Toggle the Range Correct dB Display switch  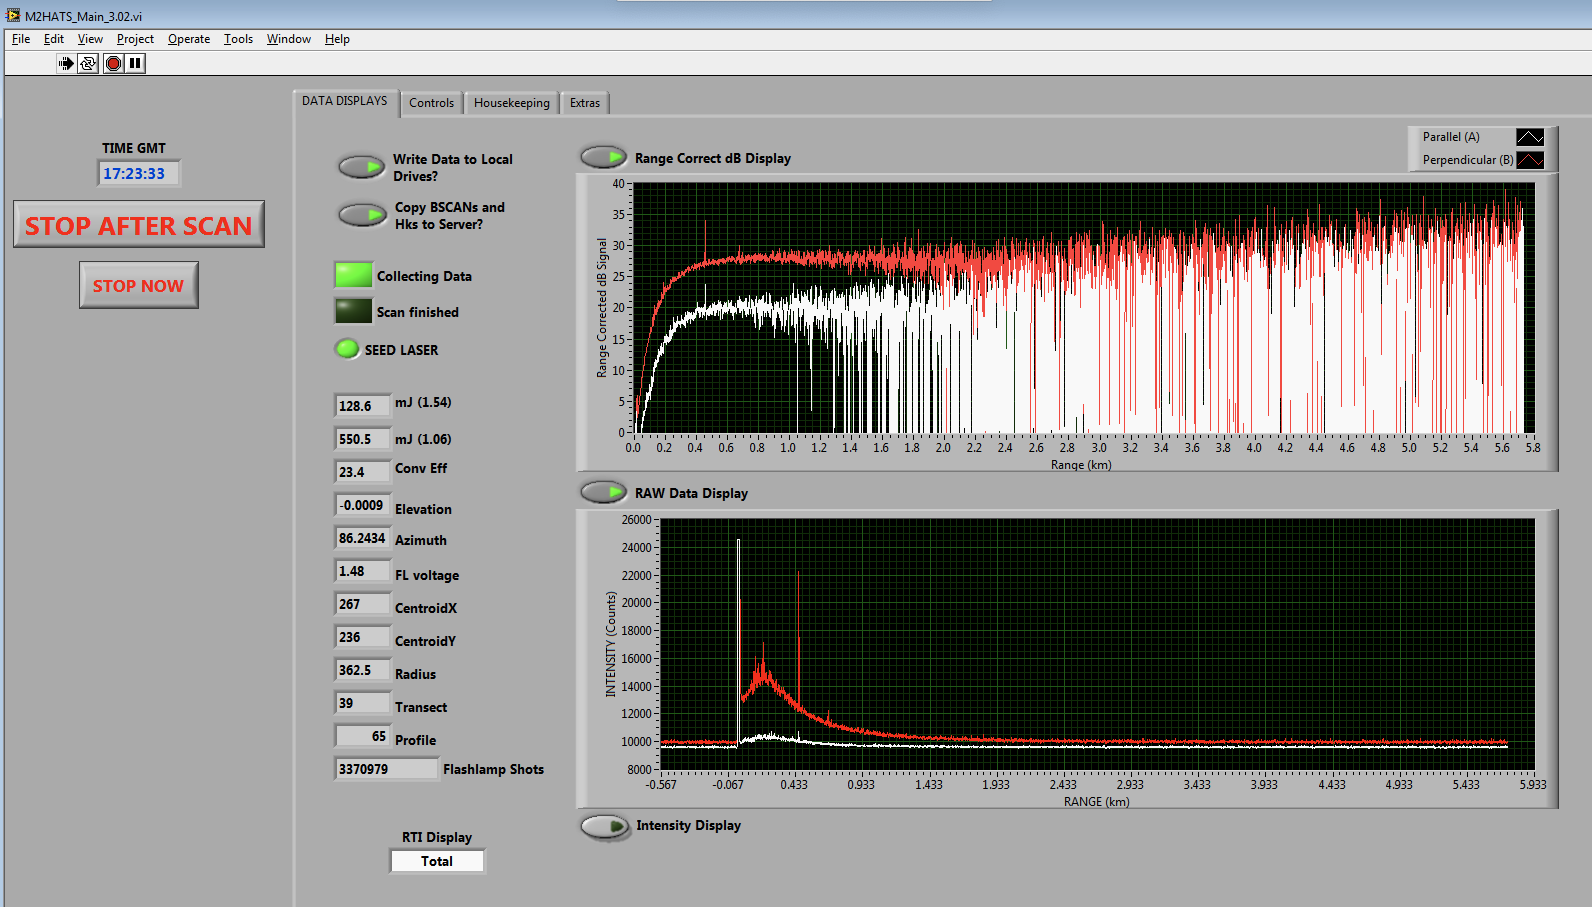(x=603, y=157)
